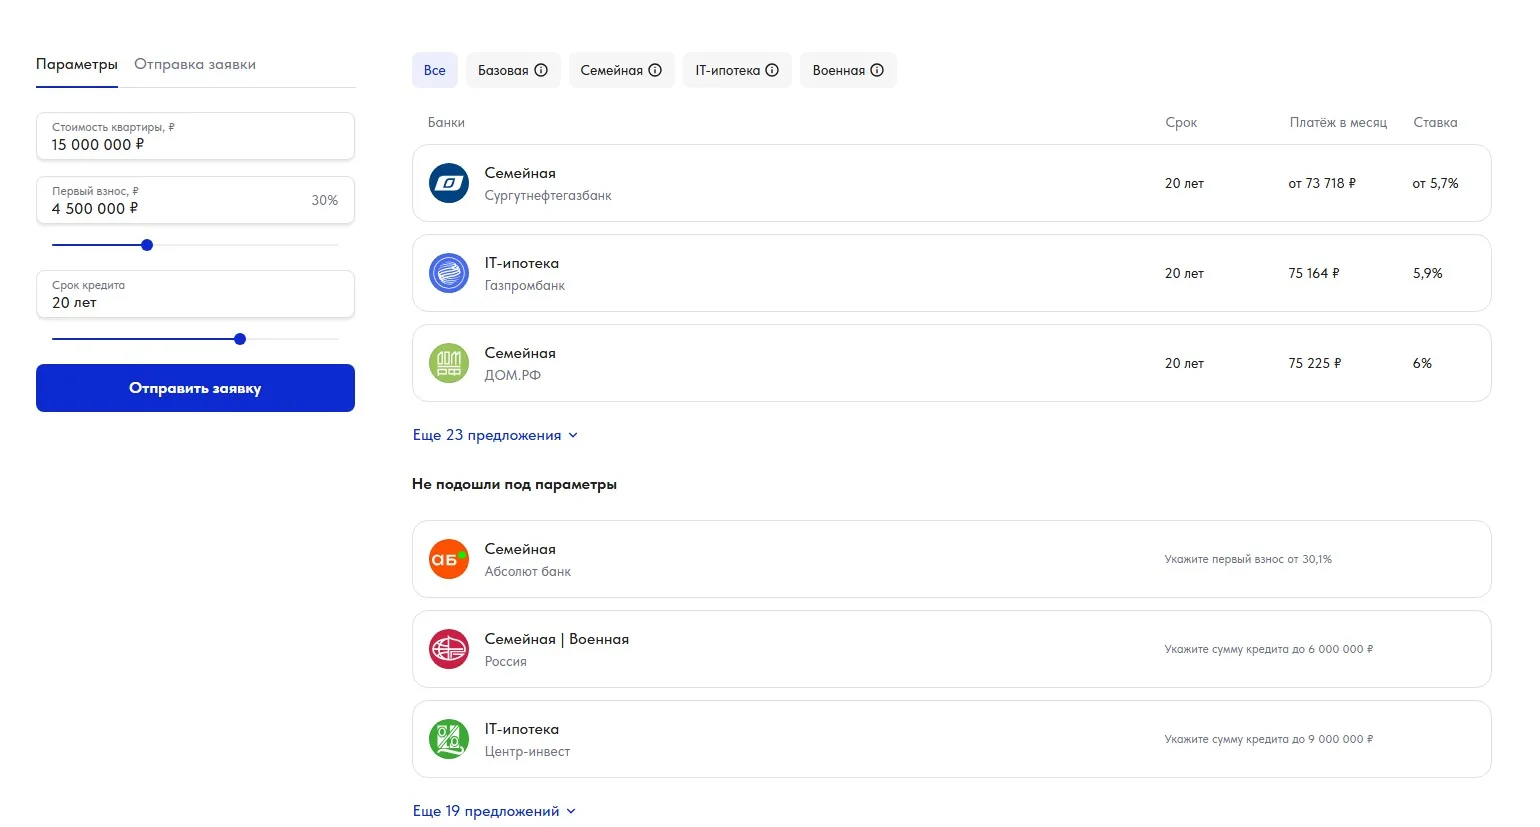The image size is (1540, 827).
Task: Switch to the Параметры tab
Action: 77,64
